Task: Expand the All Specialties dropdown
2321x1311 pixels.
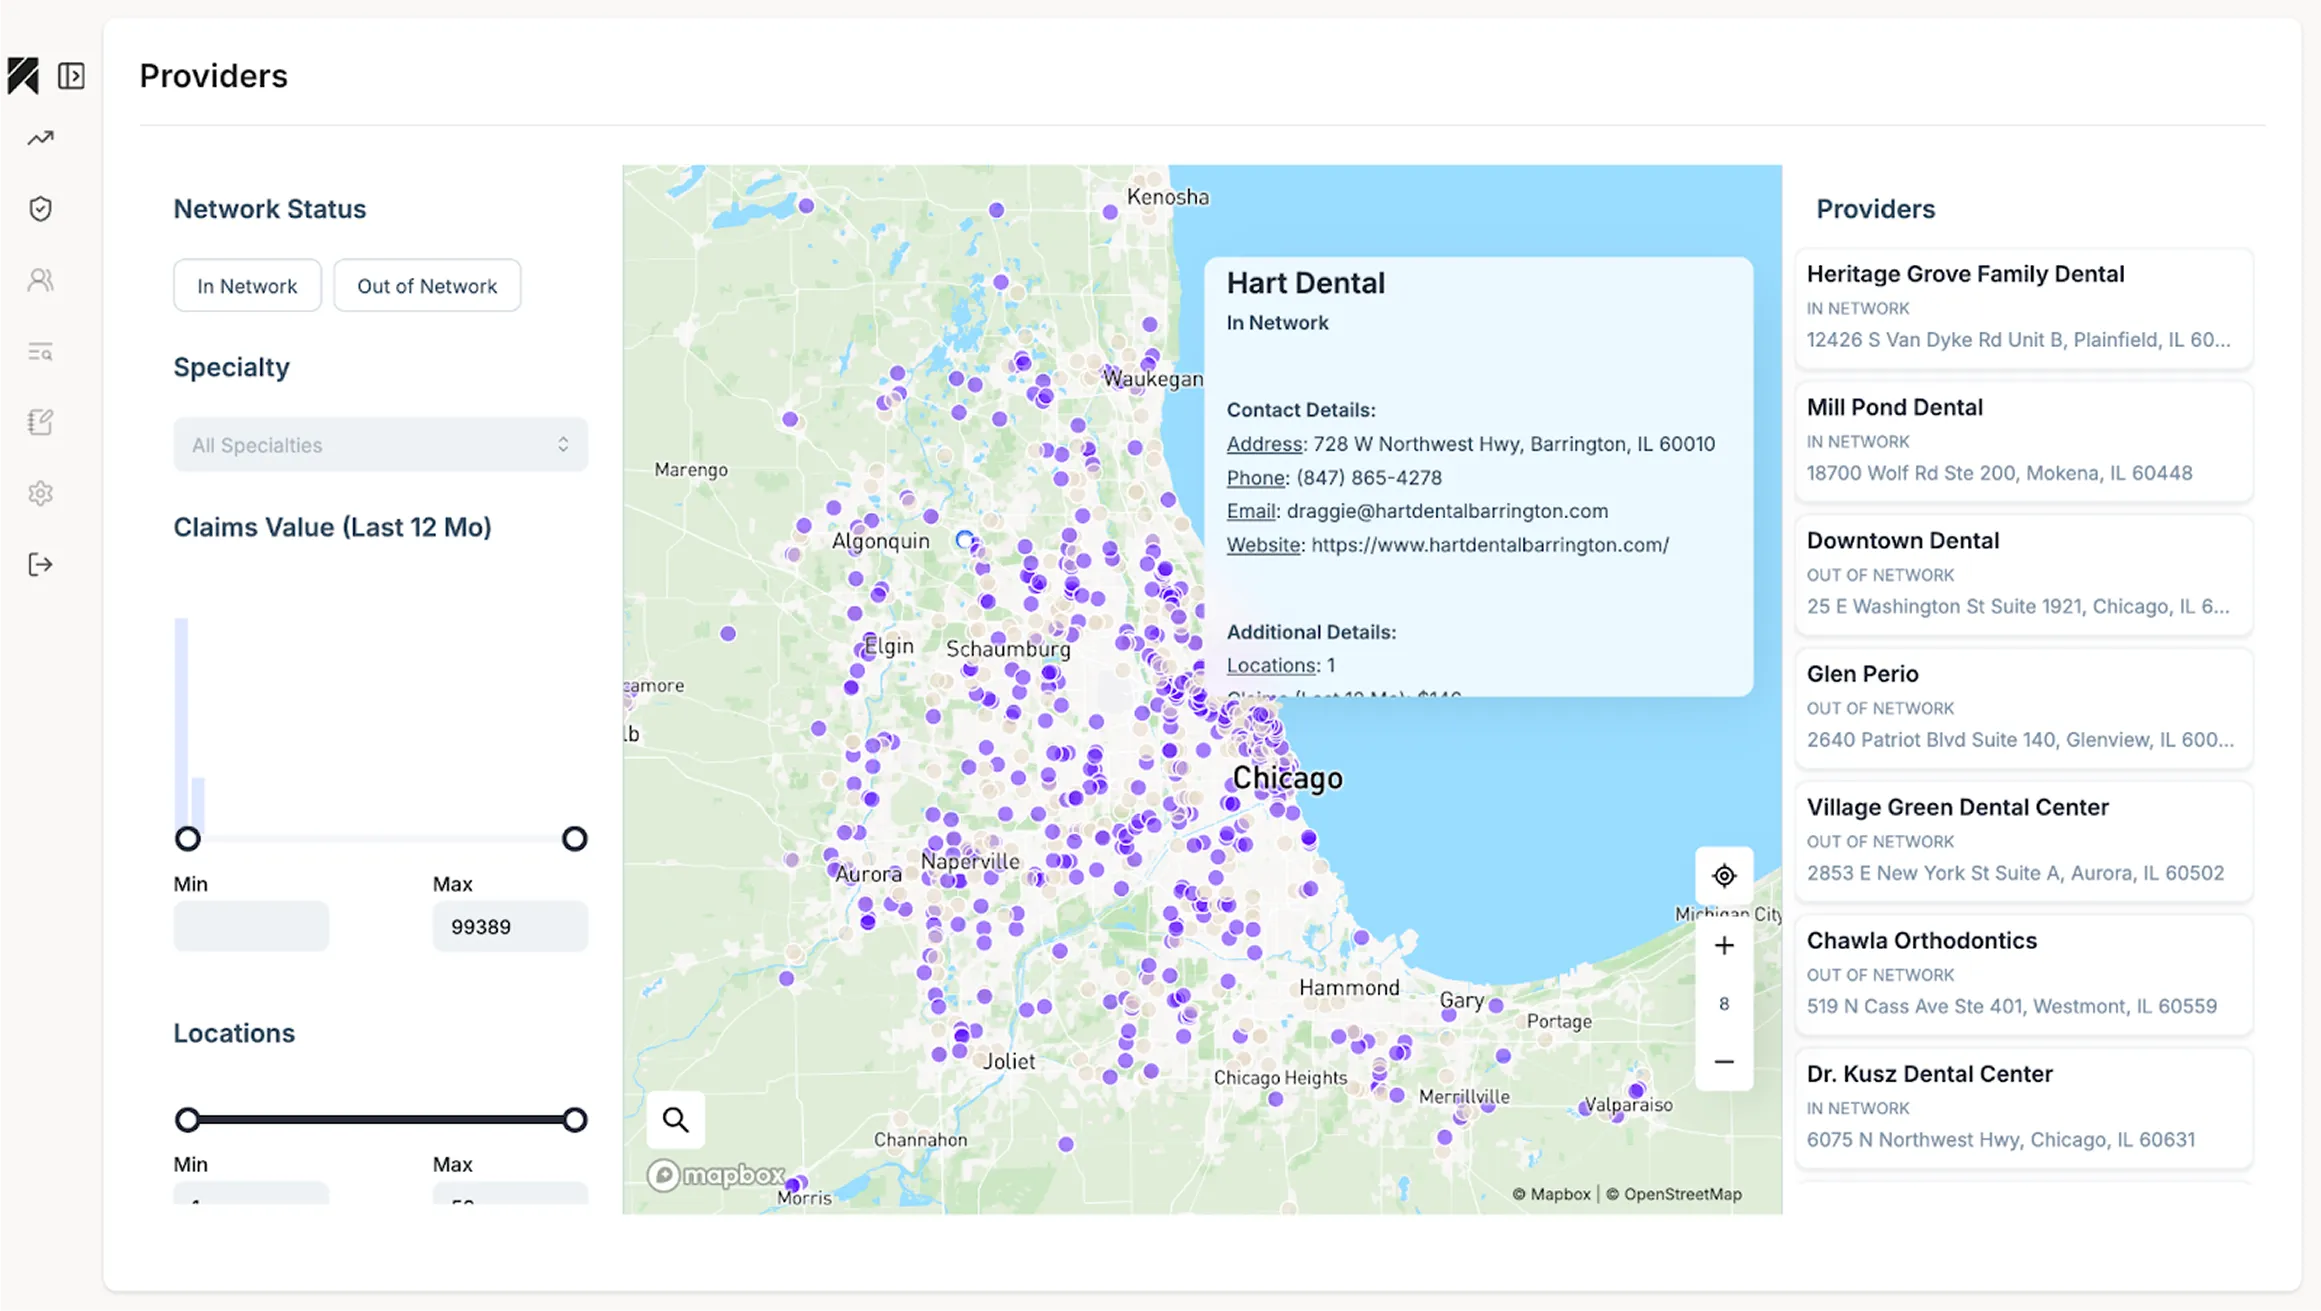Action: 380,445
